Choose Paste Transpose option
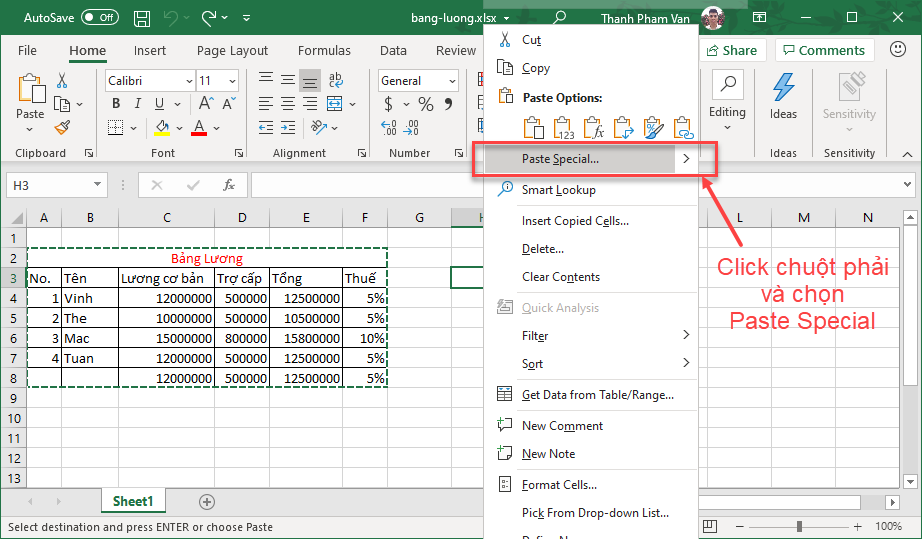The height and width of the screenshot is (539, 922). click(x=624, y=128)
